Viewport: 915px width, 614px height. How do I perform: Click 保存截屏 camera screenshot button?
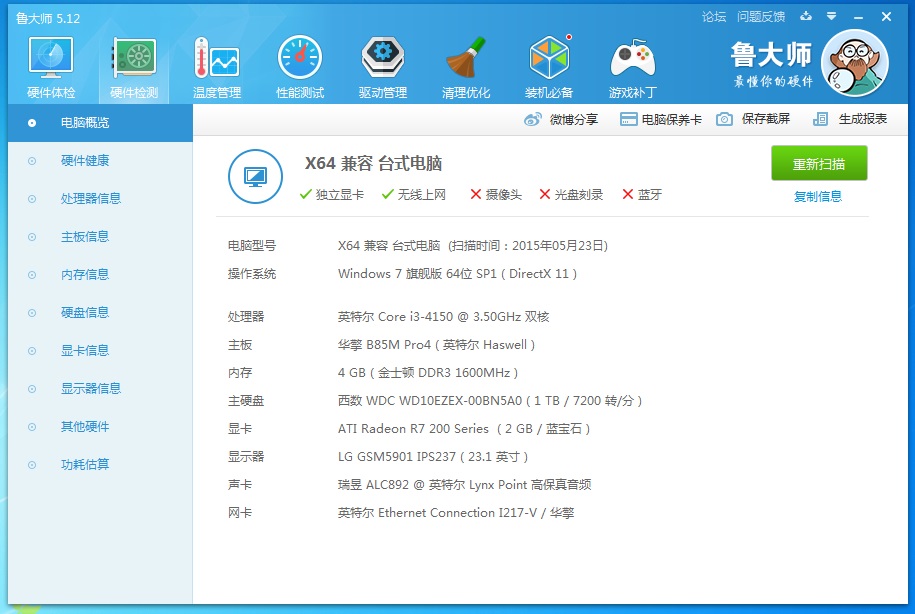[x=753, y=119]
